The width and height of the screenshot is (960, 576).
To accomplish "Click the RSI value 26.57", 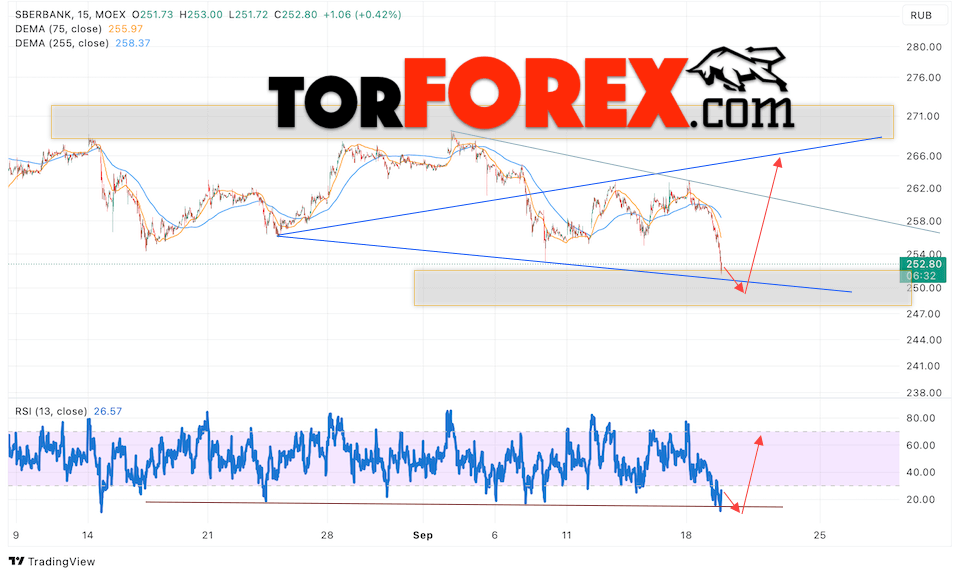I will coord(108,411).
